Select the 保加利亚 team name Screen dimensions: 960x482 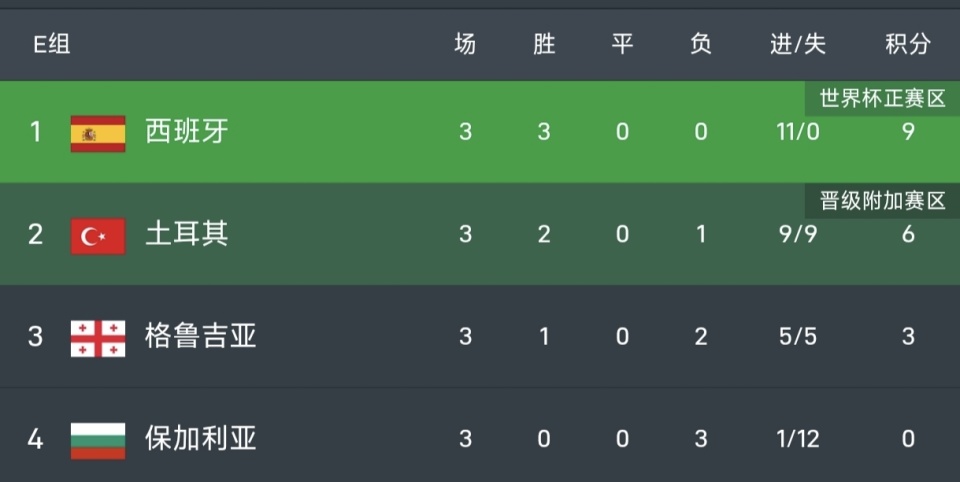[x=201, y=439]
